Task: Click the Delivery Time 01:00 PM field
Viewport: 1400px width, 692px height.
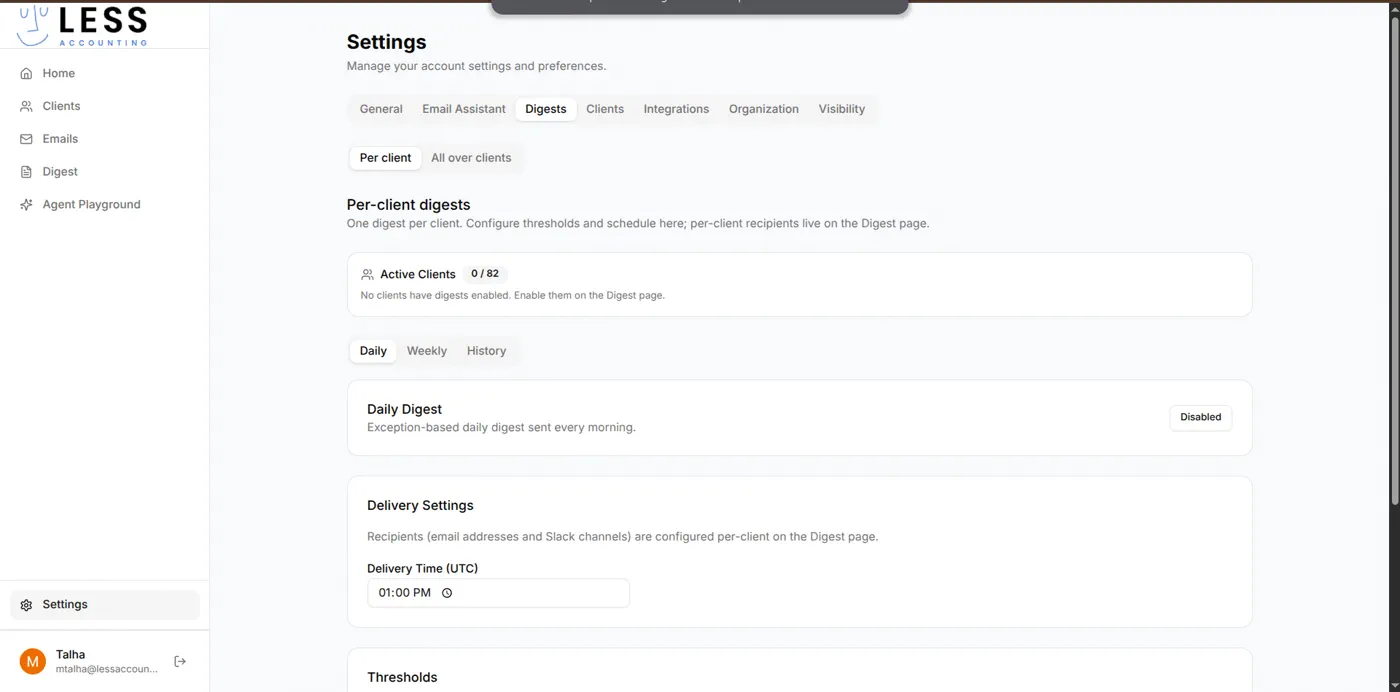Action: (x=498, y=593)
